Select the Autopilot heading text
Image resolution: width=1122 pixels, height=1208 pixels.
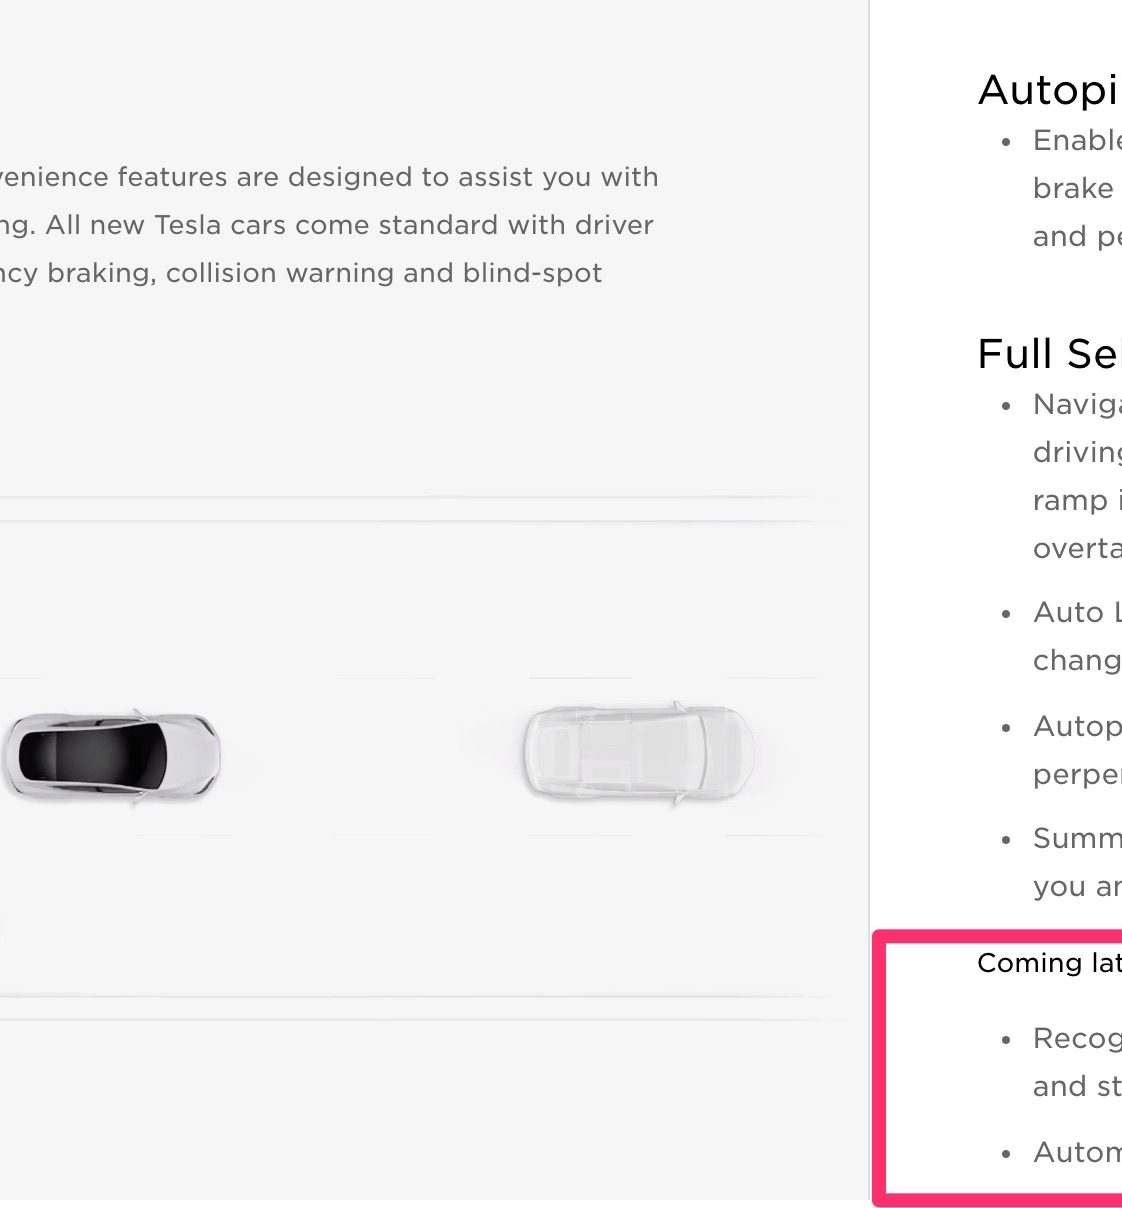(x=1049, y=90)
